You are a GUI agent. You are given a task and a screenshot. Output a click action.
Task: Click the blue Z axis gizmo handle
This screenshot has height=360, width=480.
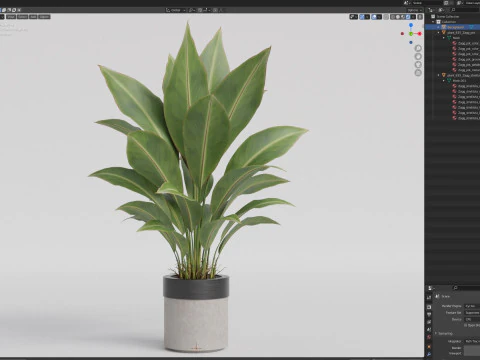(411, 25)
